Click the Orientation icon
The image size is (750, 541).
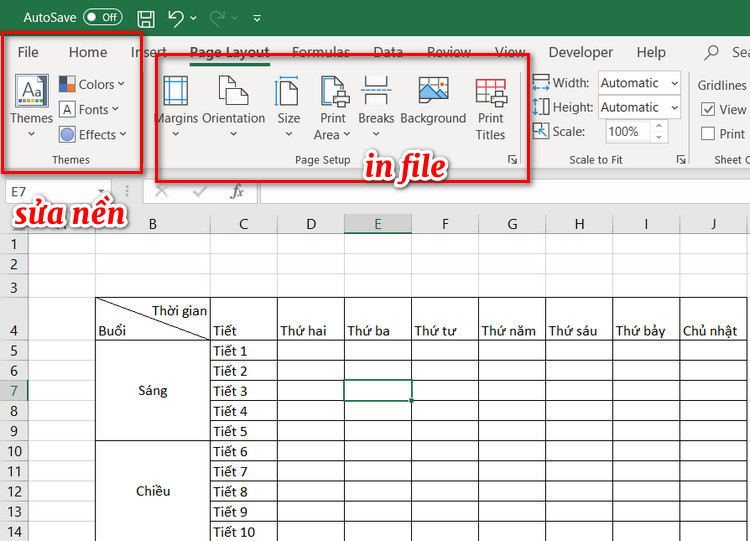(x=233, y=90)
